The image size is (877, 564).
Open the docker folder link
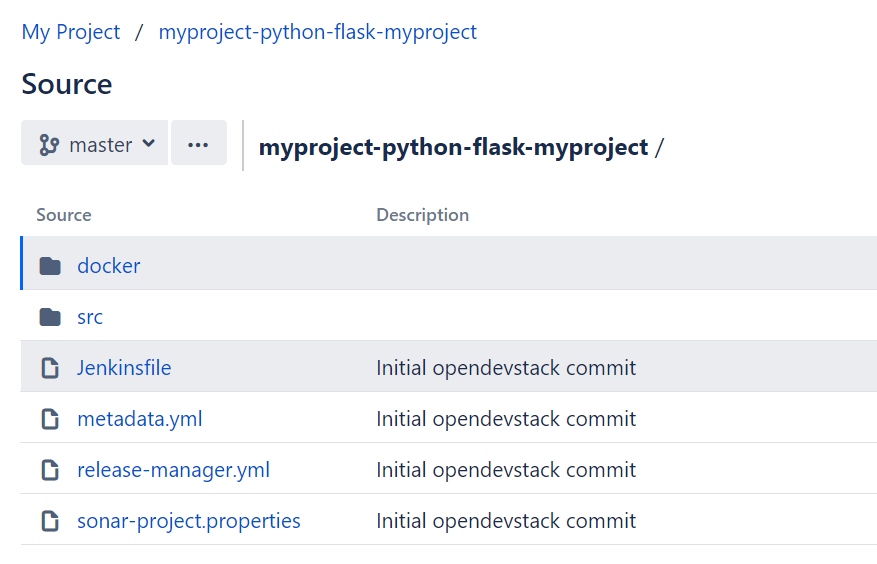coord(109,266)
